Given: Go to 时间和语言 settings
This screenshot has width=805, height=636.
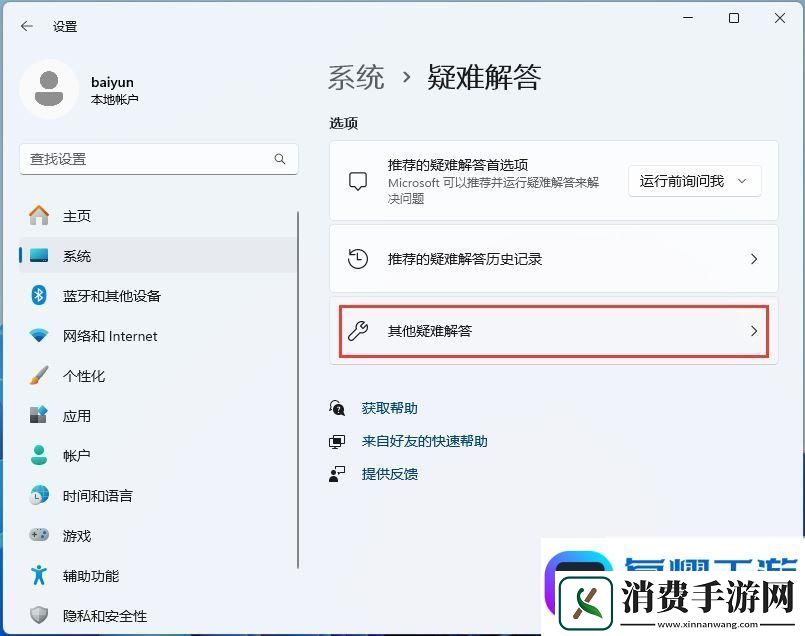Looking at the screenshot, I should 158,495.
